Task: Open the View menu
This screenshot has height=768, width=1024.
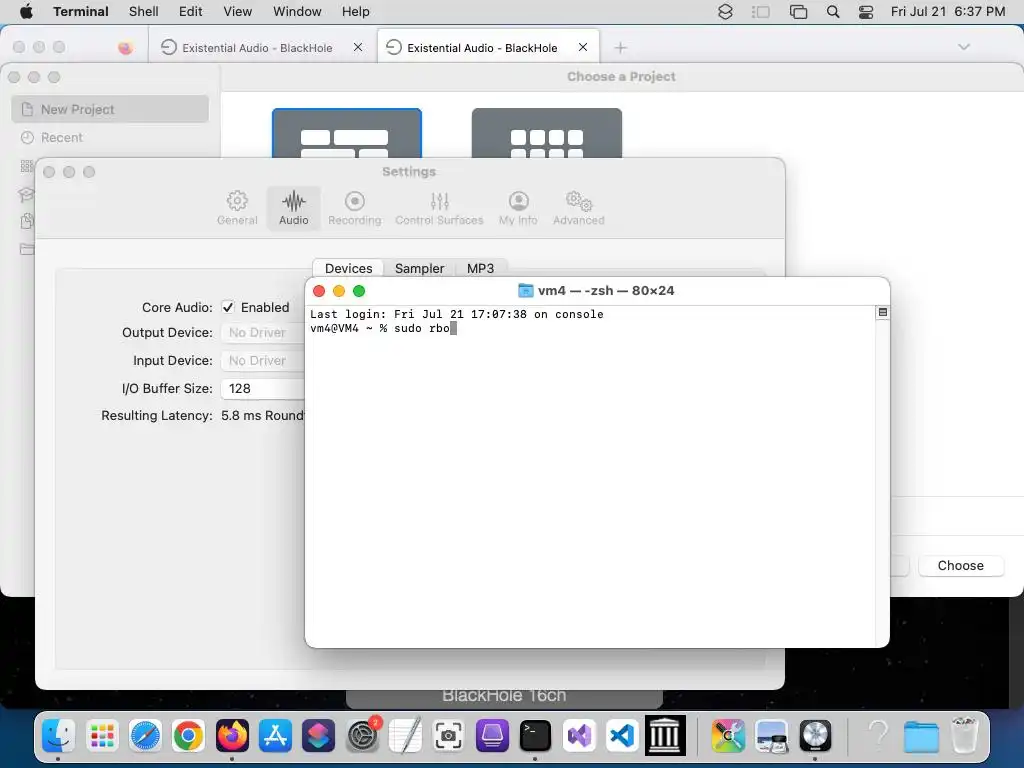Action: 238,12
